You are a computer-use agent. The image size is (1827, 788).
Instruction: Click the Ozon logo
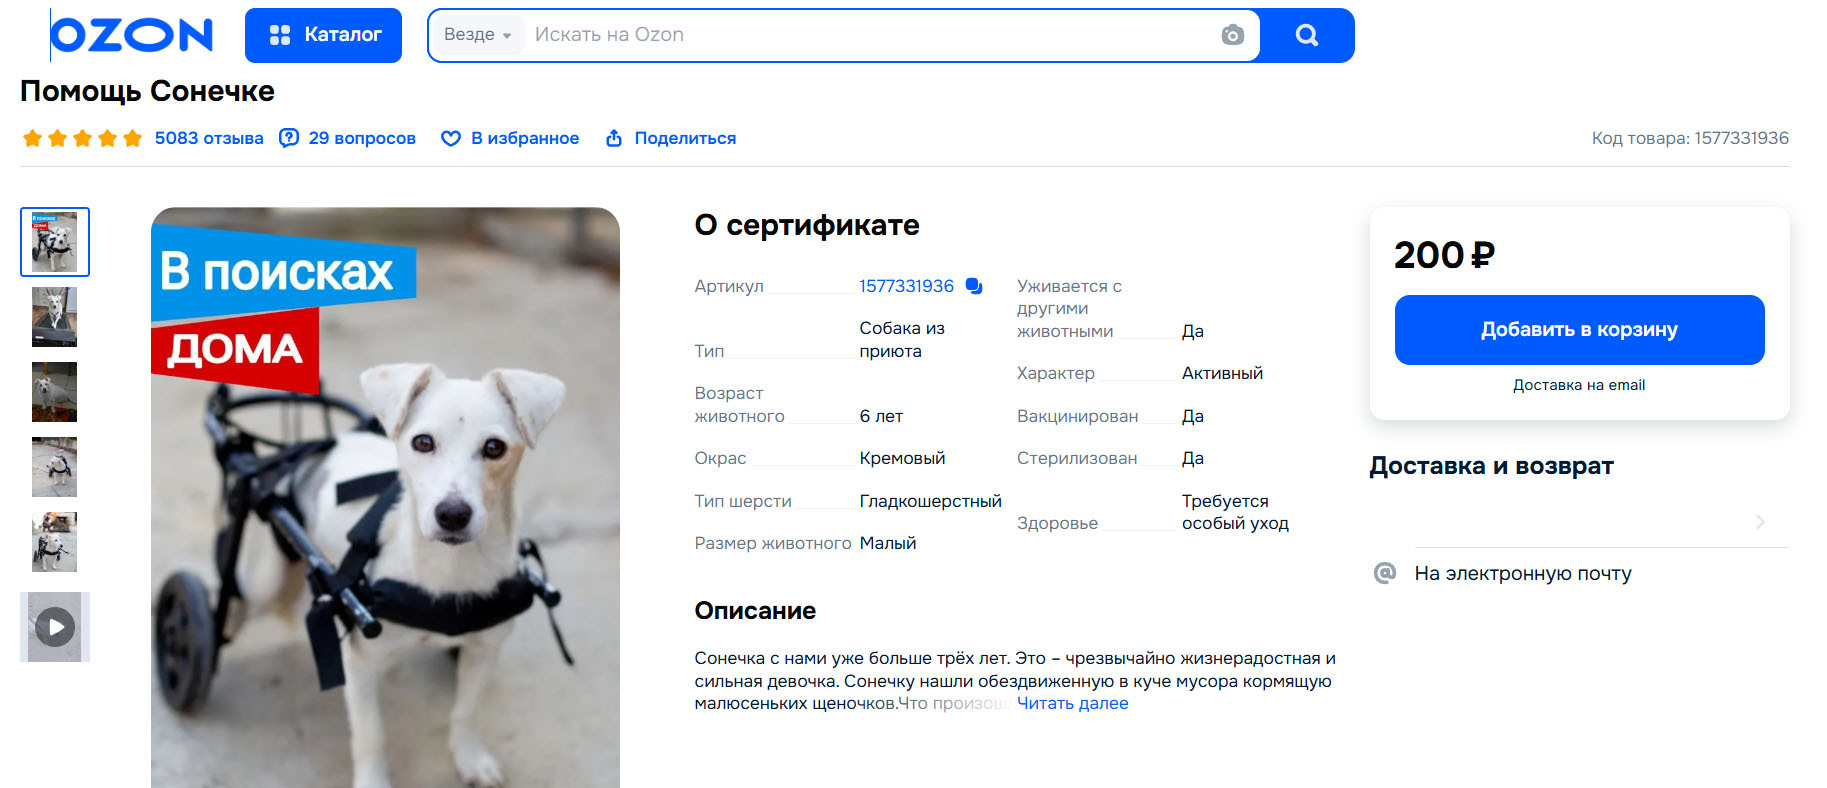132,35
